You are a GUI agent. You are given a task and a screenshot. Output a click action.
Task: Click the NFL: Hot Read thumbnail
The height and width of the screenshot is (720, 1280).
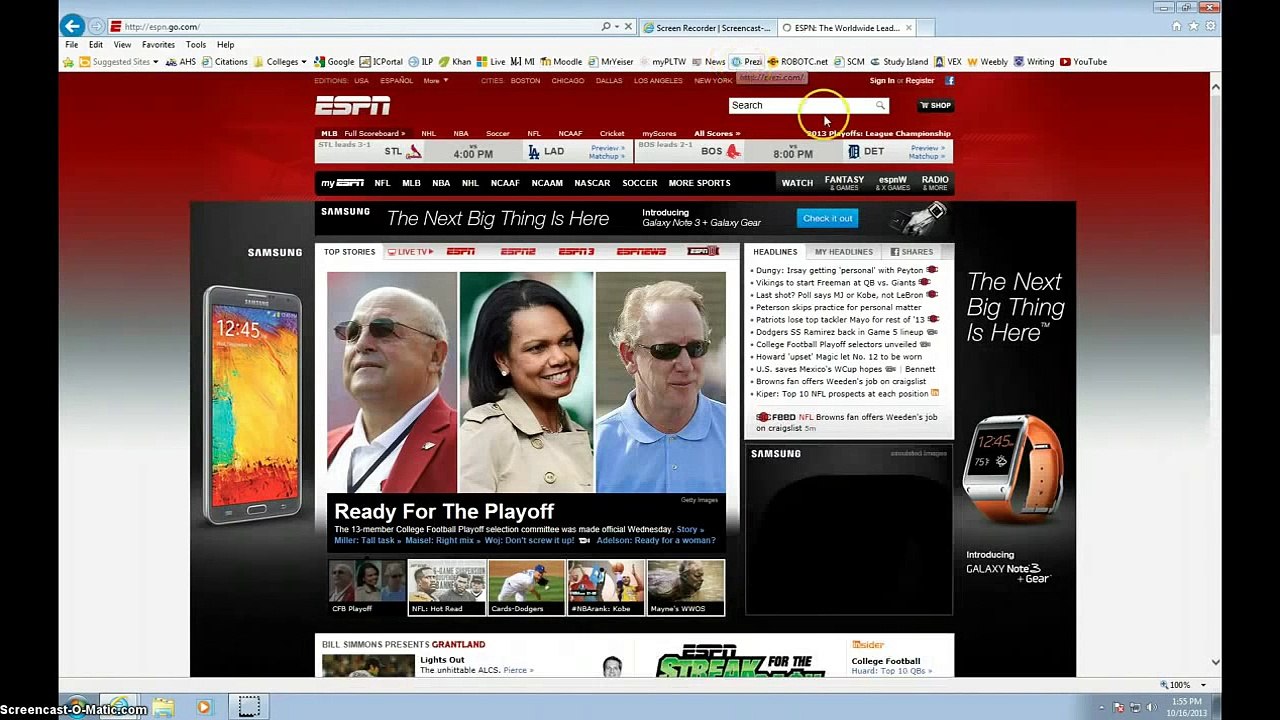pos(447,587)
